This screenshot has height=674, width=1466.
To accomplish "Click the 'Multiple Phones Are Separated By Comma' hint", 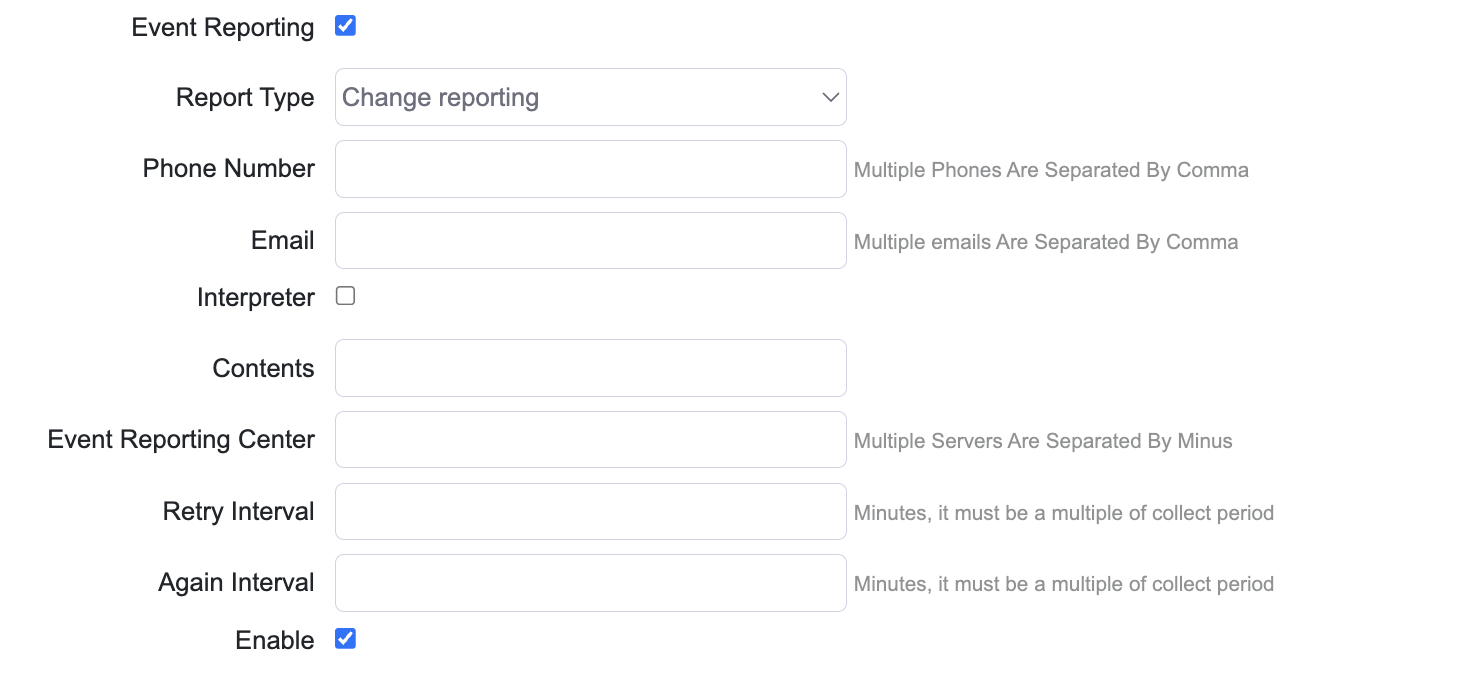I will click(x=1051, y=170).
